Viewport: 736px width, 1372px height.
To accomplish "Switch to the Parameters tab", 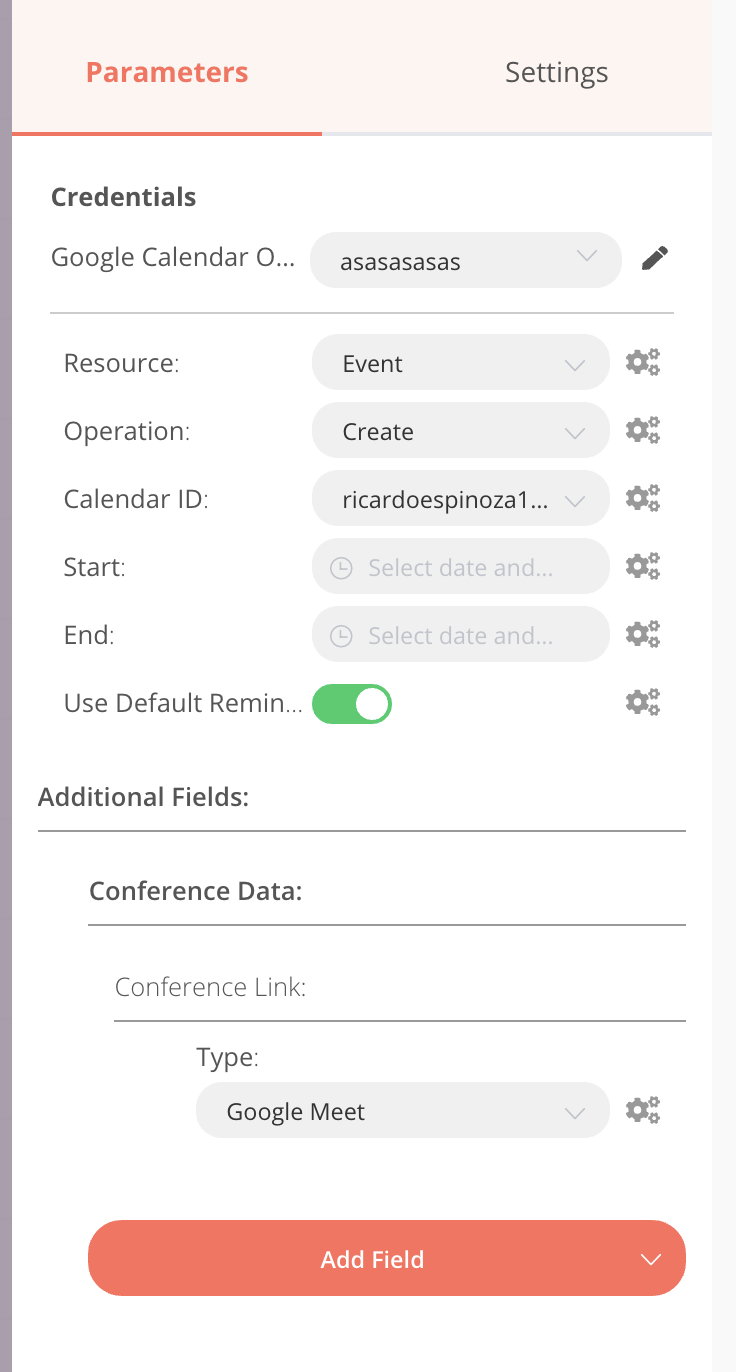I will click(x=167, y=72).
